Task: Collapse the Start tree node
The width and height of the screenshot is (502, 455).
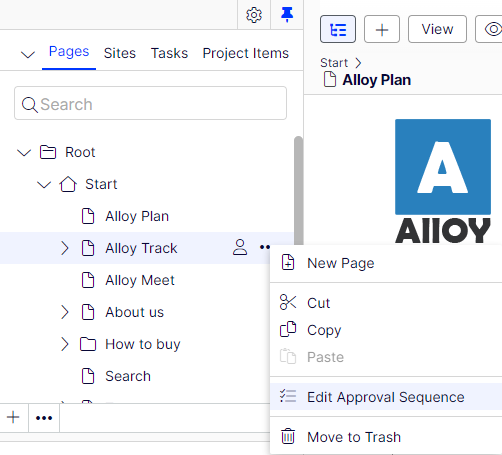Action: pos(44,184)
